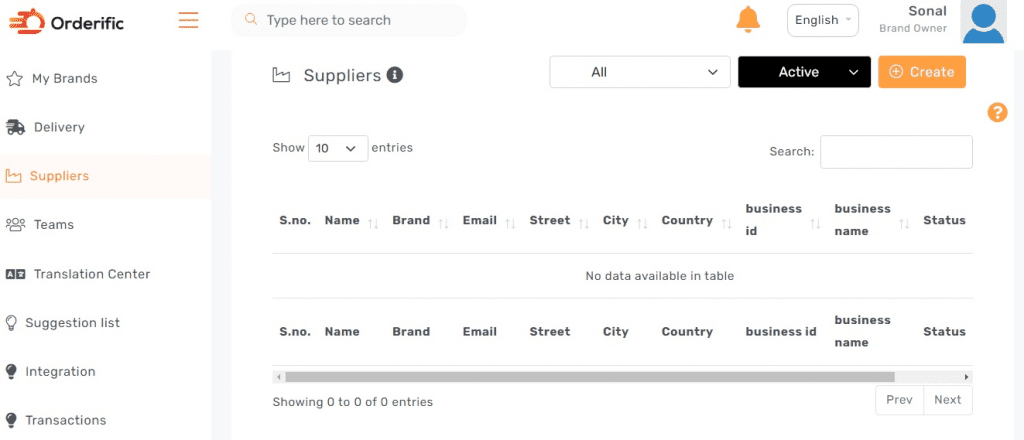The height and width of the screenshot is (440, 1024).
Task: Click the horizontal table scrollbar
Action: pos(589,377)
